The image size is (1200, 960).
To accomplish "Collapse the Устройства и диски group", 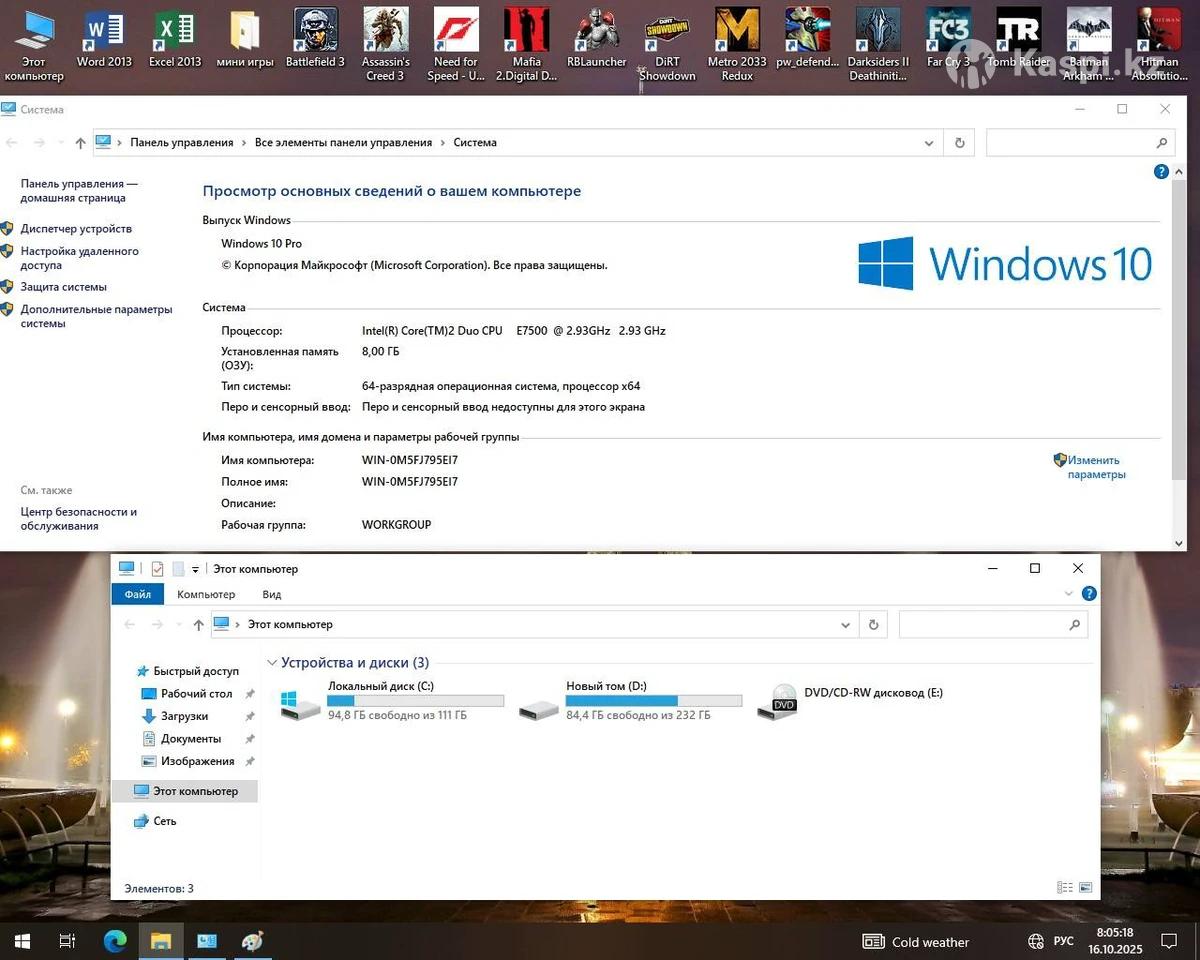I will click(x=272, y=663).
